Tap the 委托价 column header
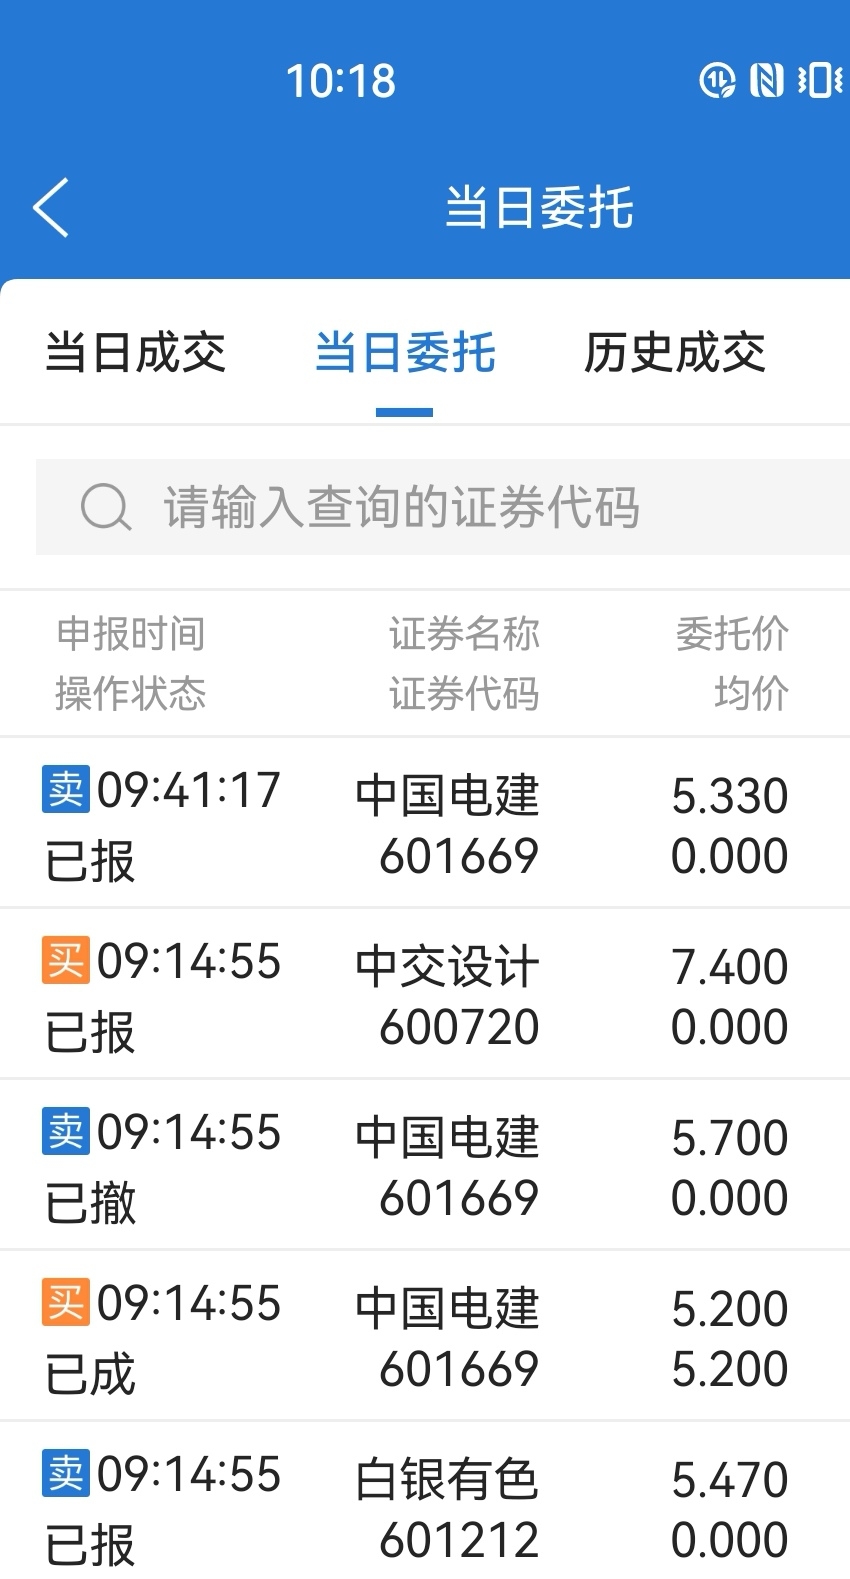850x1579 pixels. tap(733, 634)
